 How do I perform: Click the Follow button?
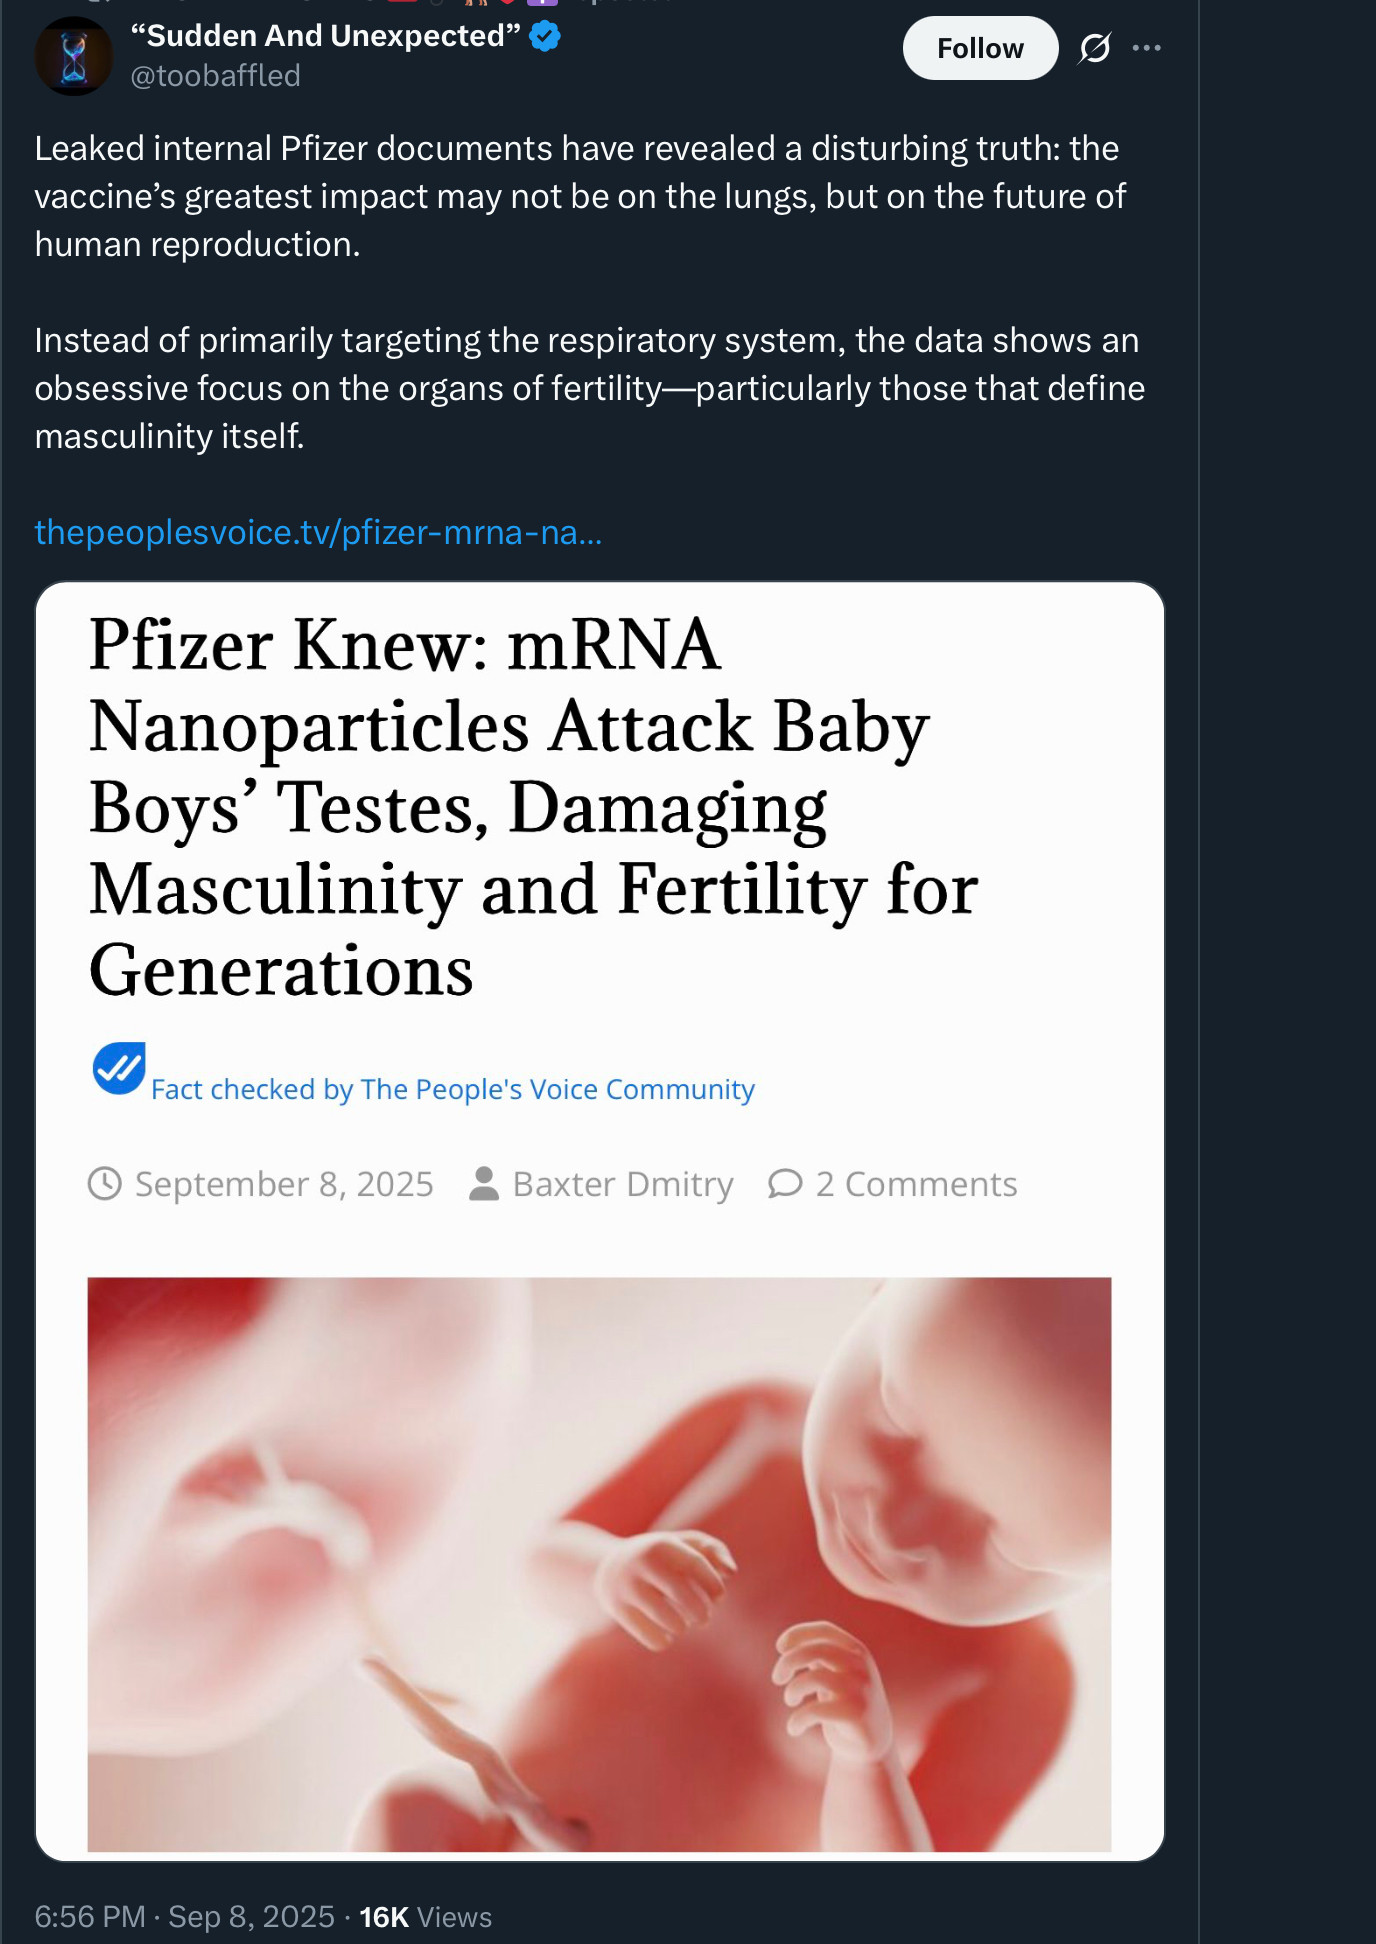(979, 48)
